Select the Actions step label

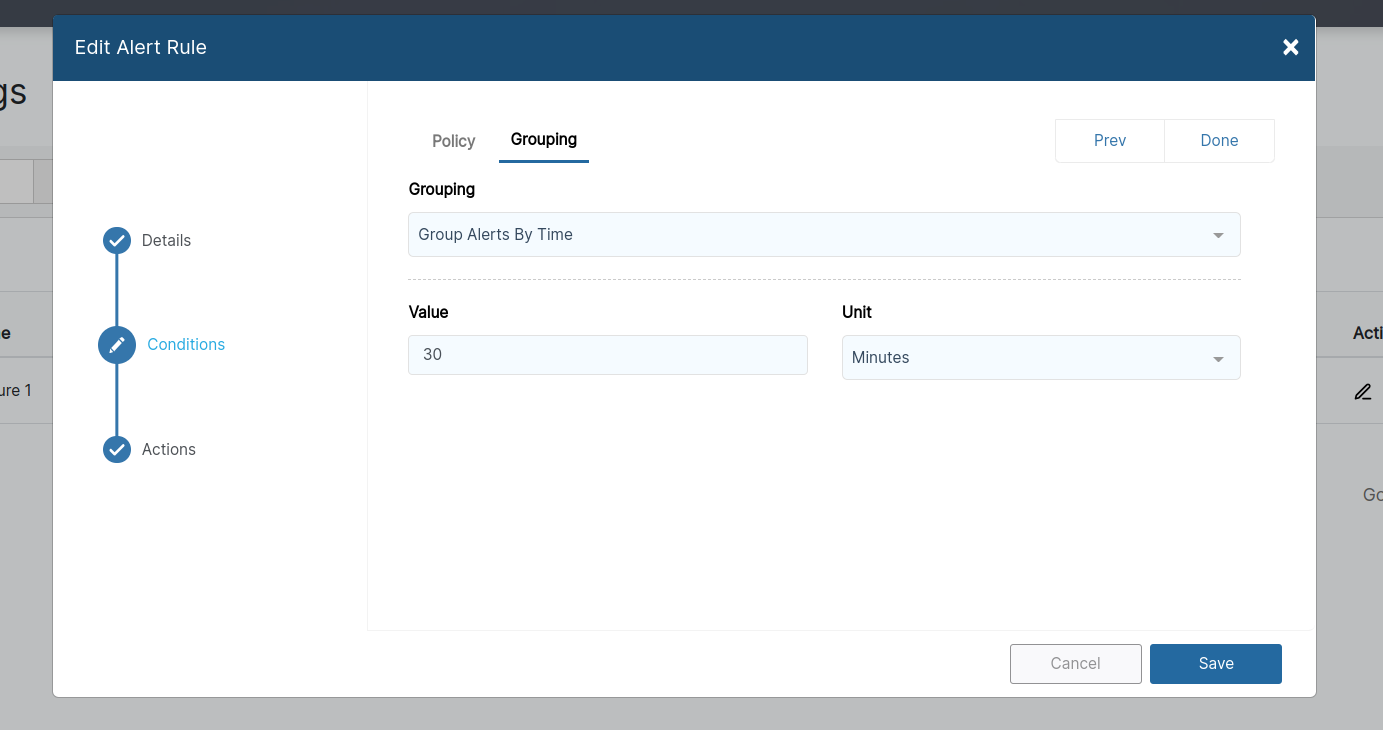pos(168,449)
